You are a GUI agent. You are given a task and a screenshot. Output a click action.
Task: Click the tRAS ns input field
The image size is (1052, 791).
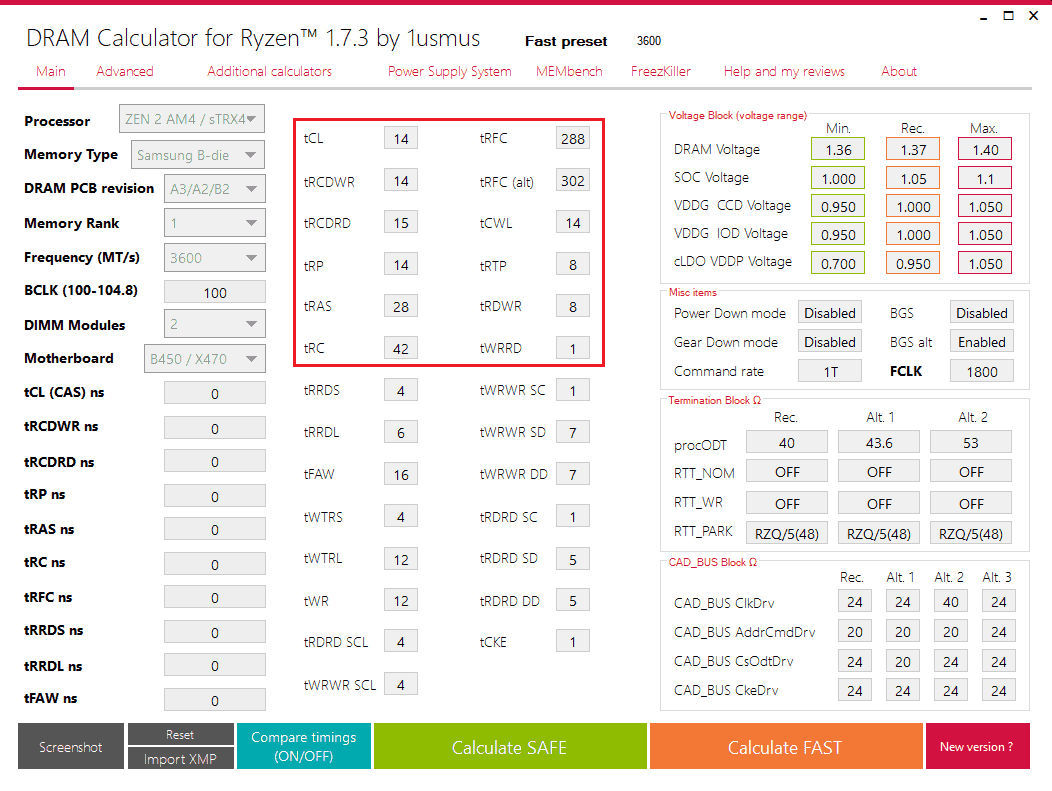coord(215,529)
